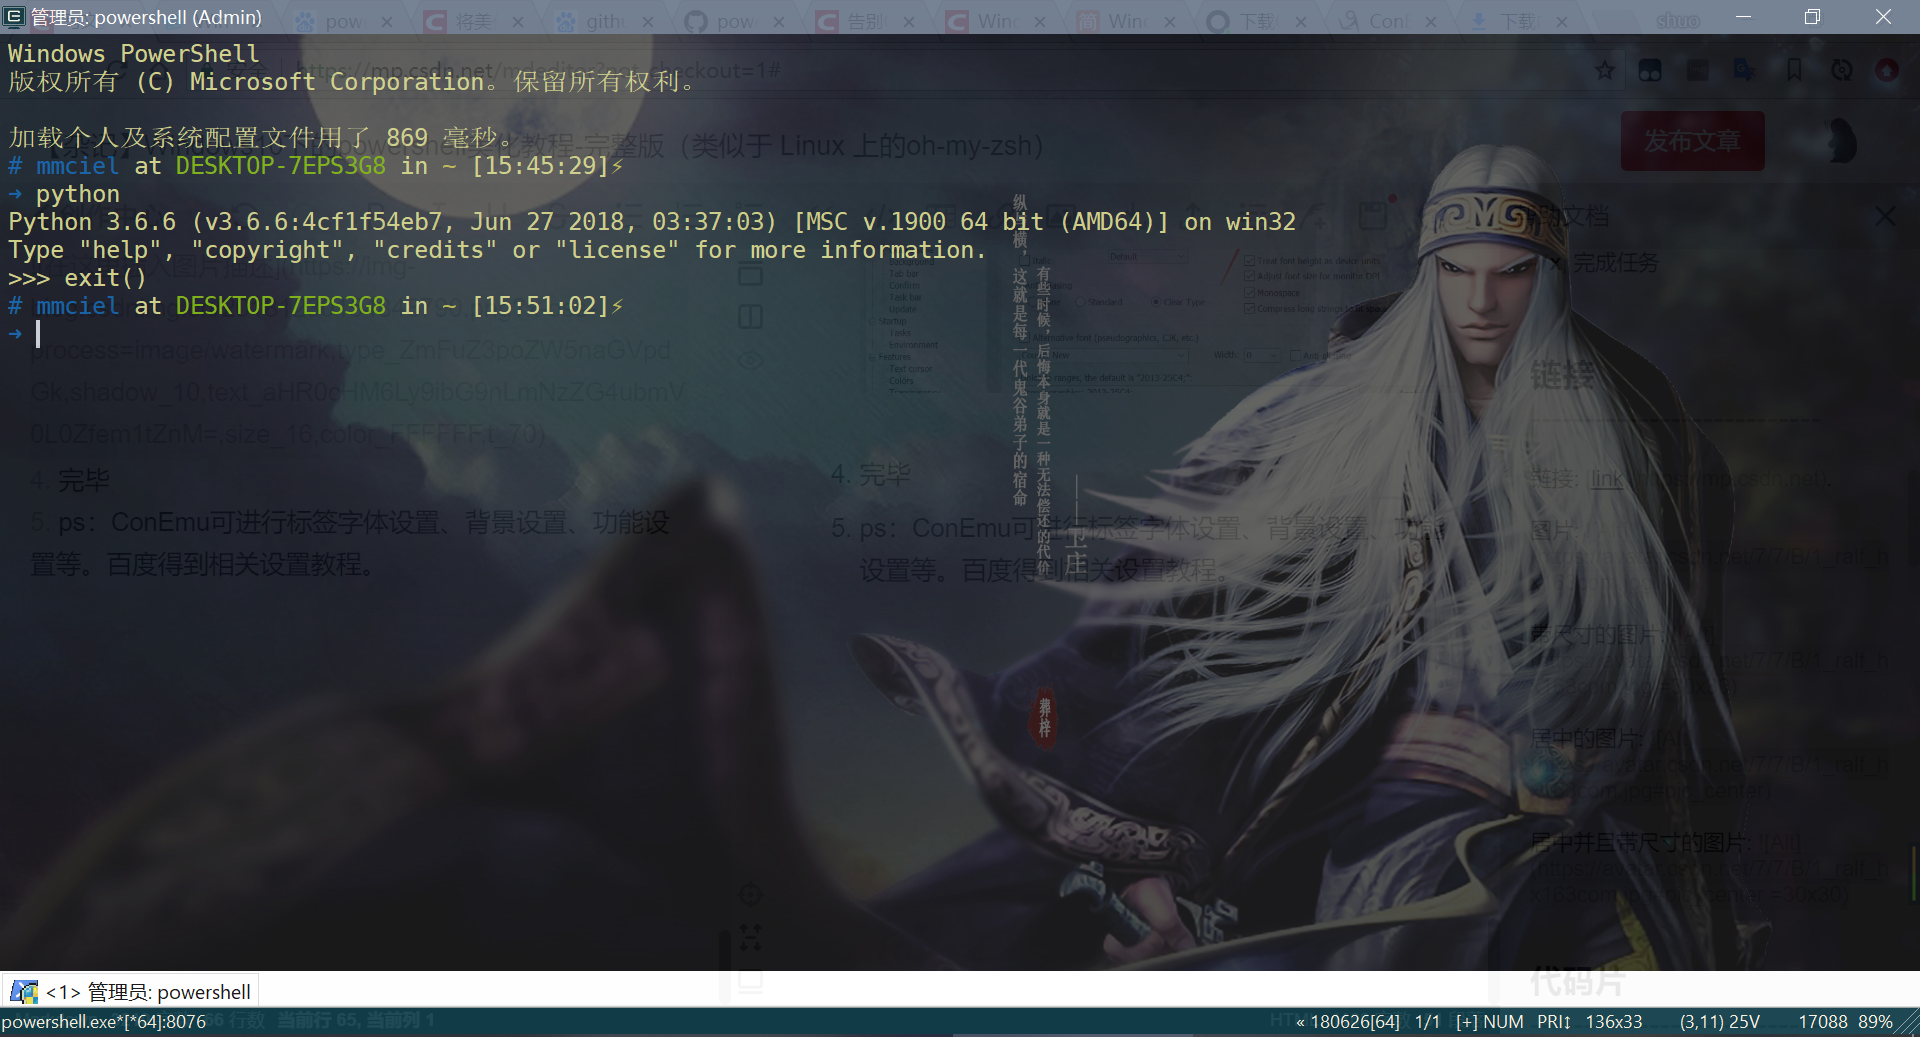The width and height of the screenshot is (1920, 1037).
Task: Click the '« 180626[64]' version field in status bar
Action: click(x=1347, y=1022)
